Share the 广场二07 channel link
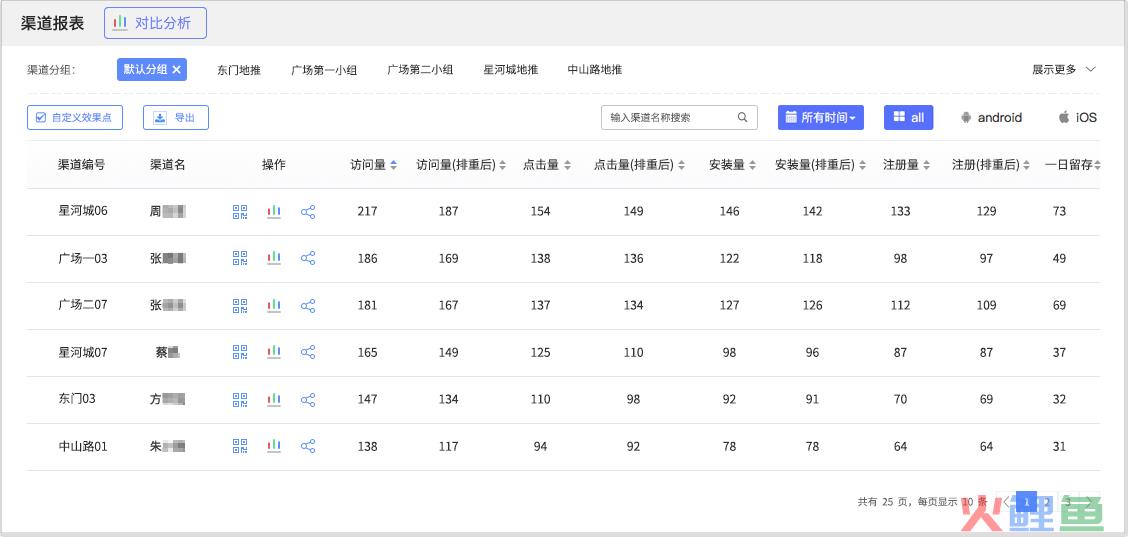 click(x=308, y=305)
